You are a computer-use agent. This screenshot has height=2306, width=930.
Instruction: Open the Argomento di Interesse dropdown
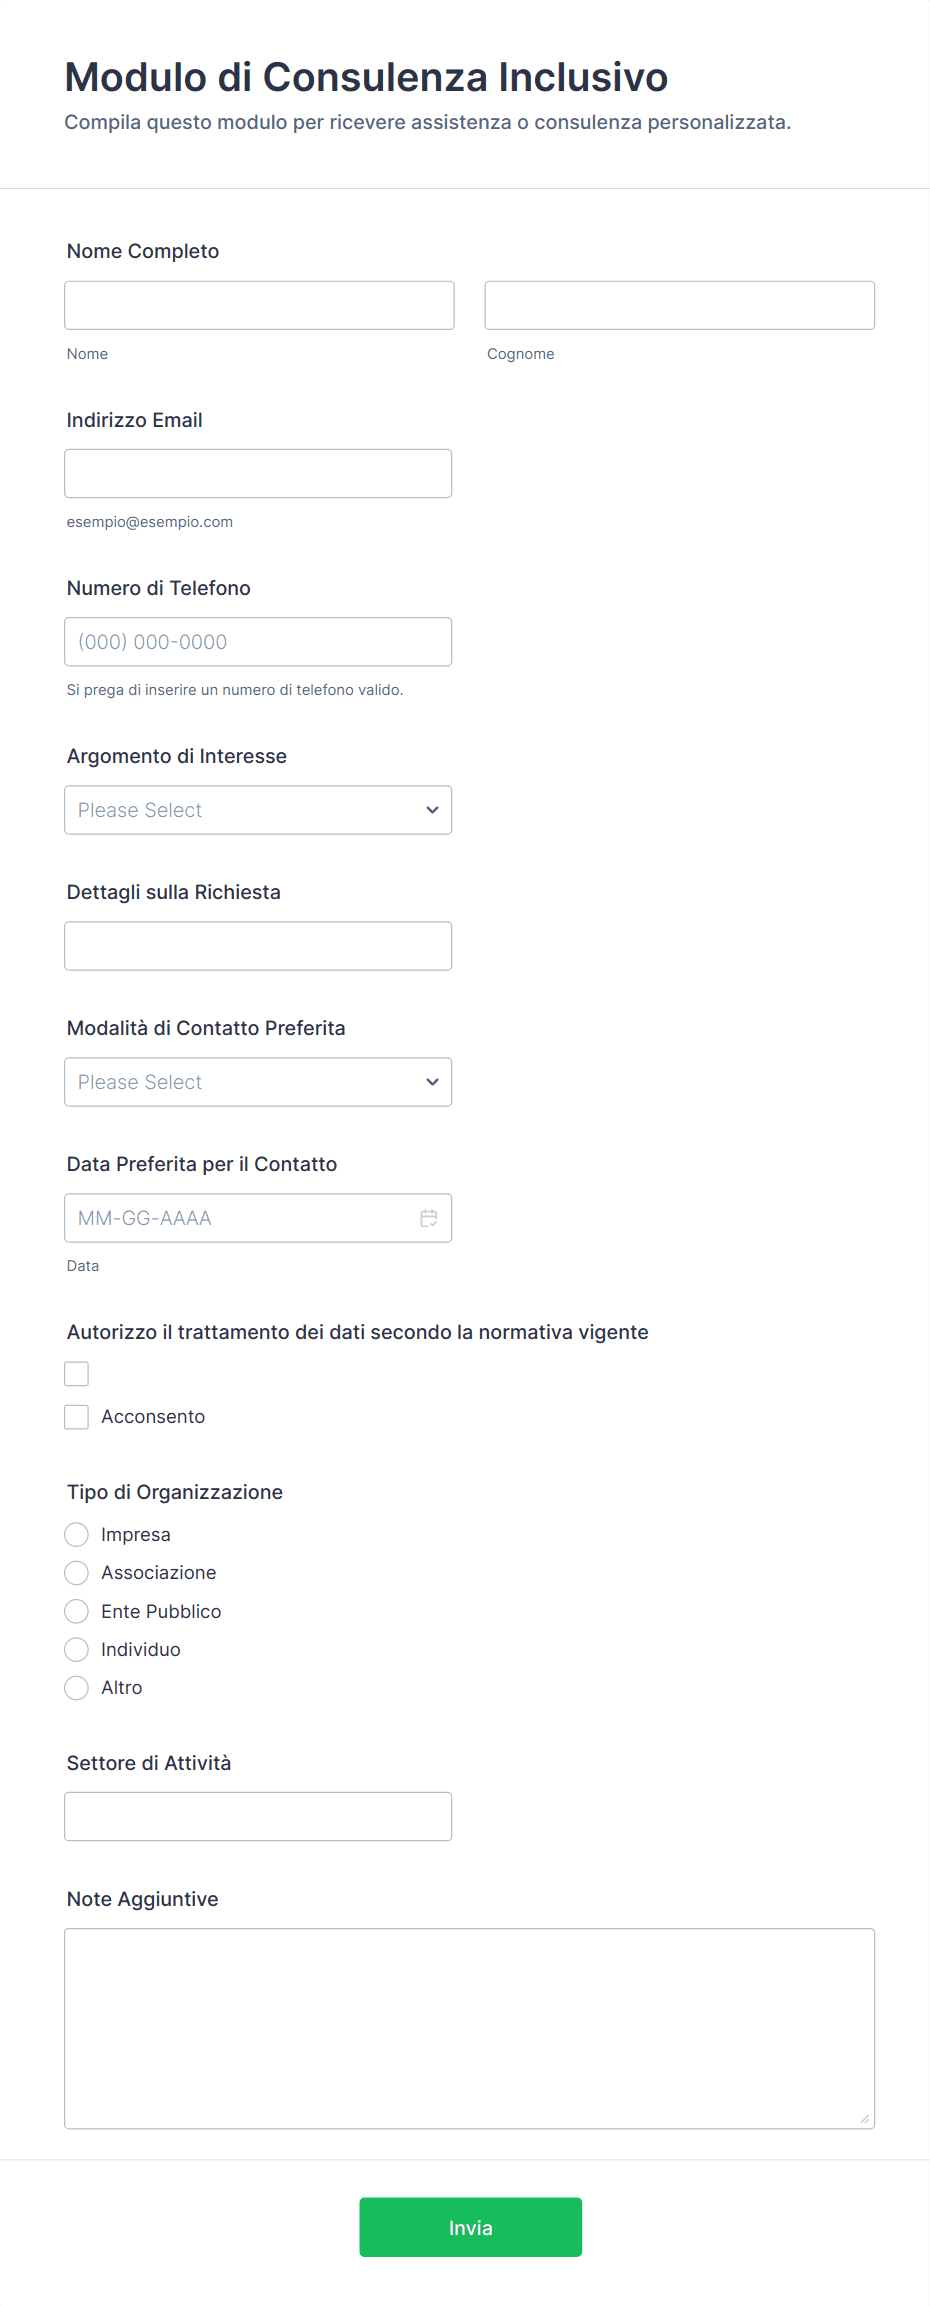258,810
